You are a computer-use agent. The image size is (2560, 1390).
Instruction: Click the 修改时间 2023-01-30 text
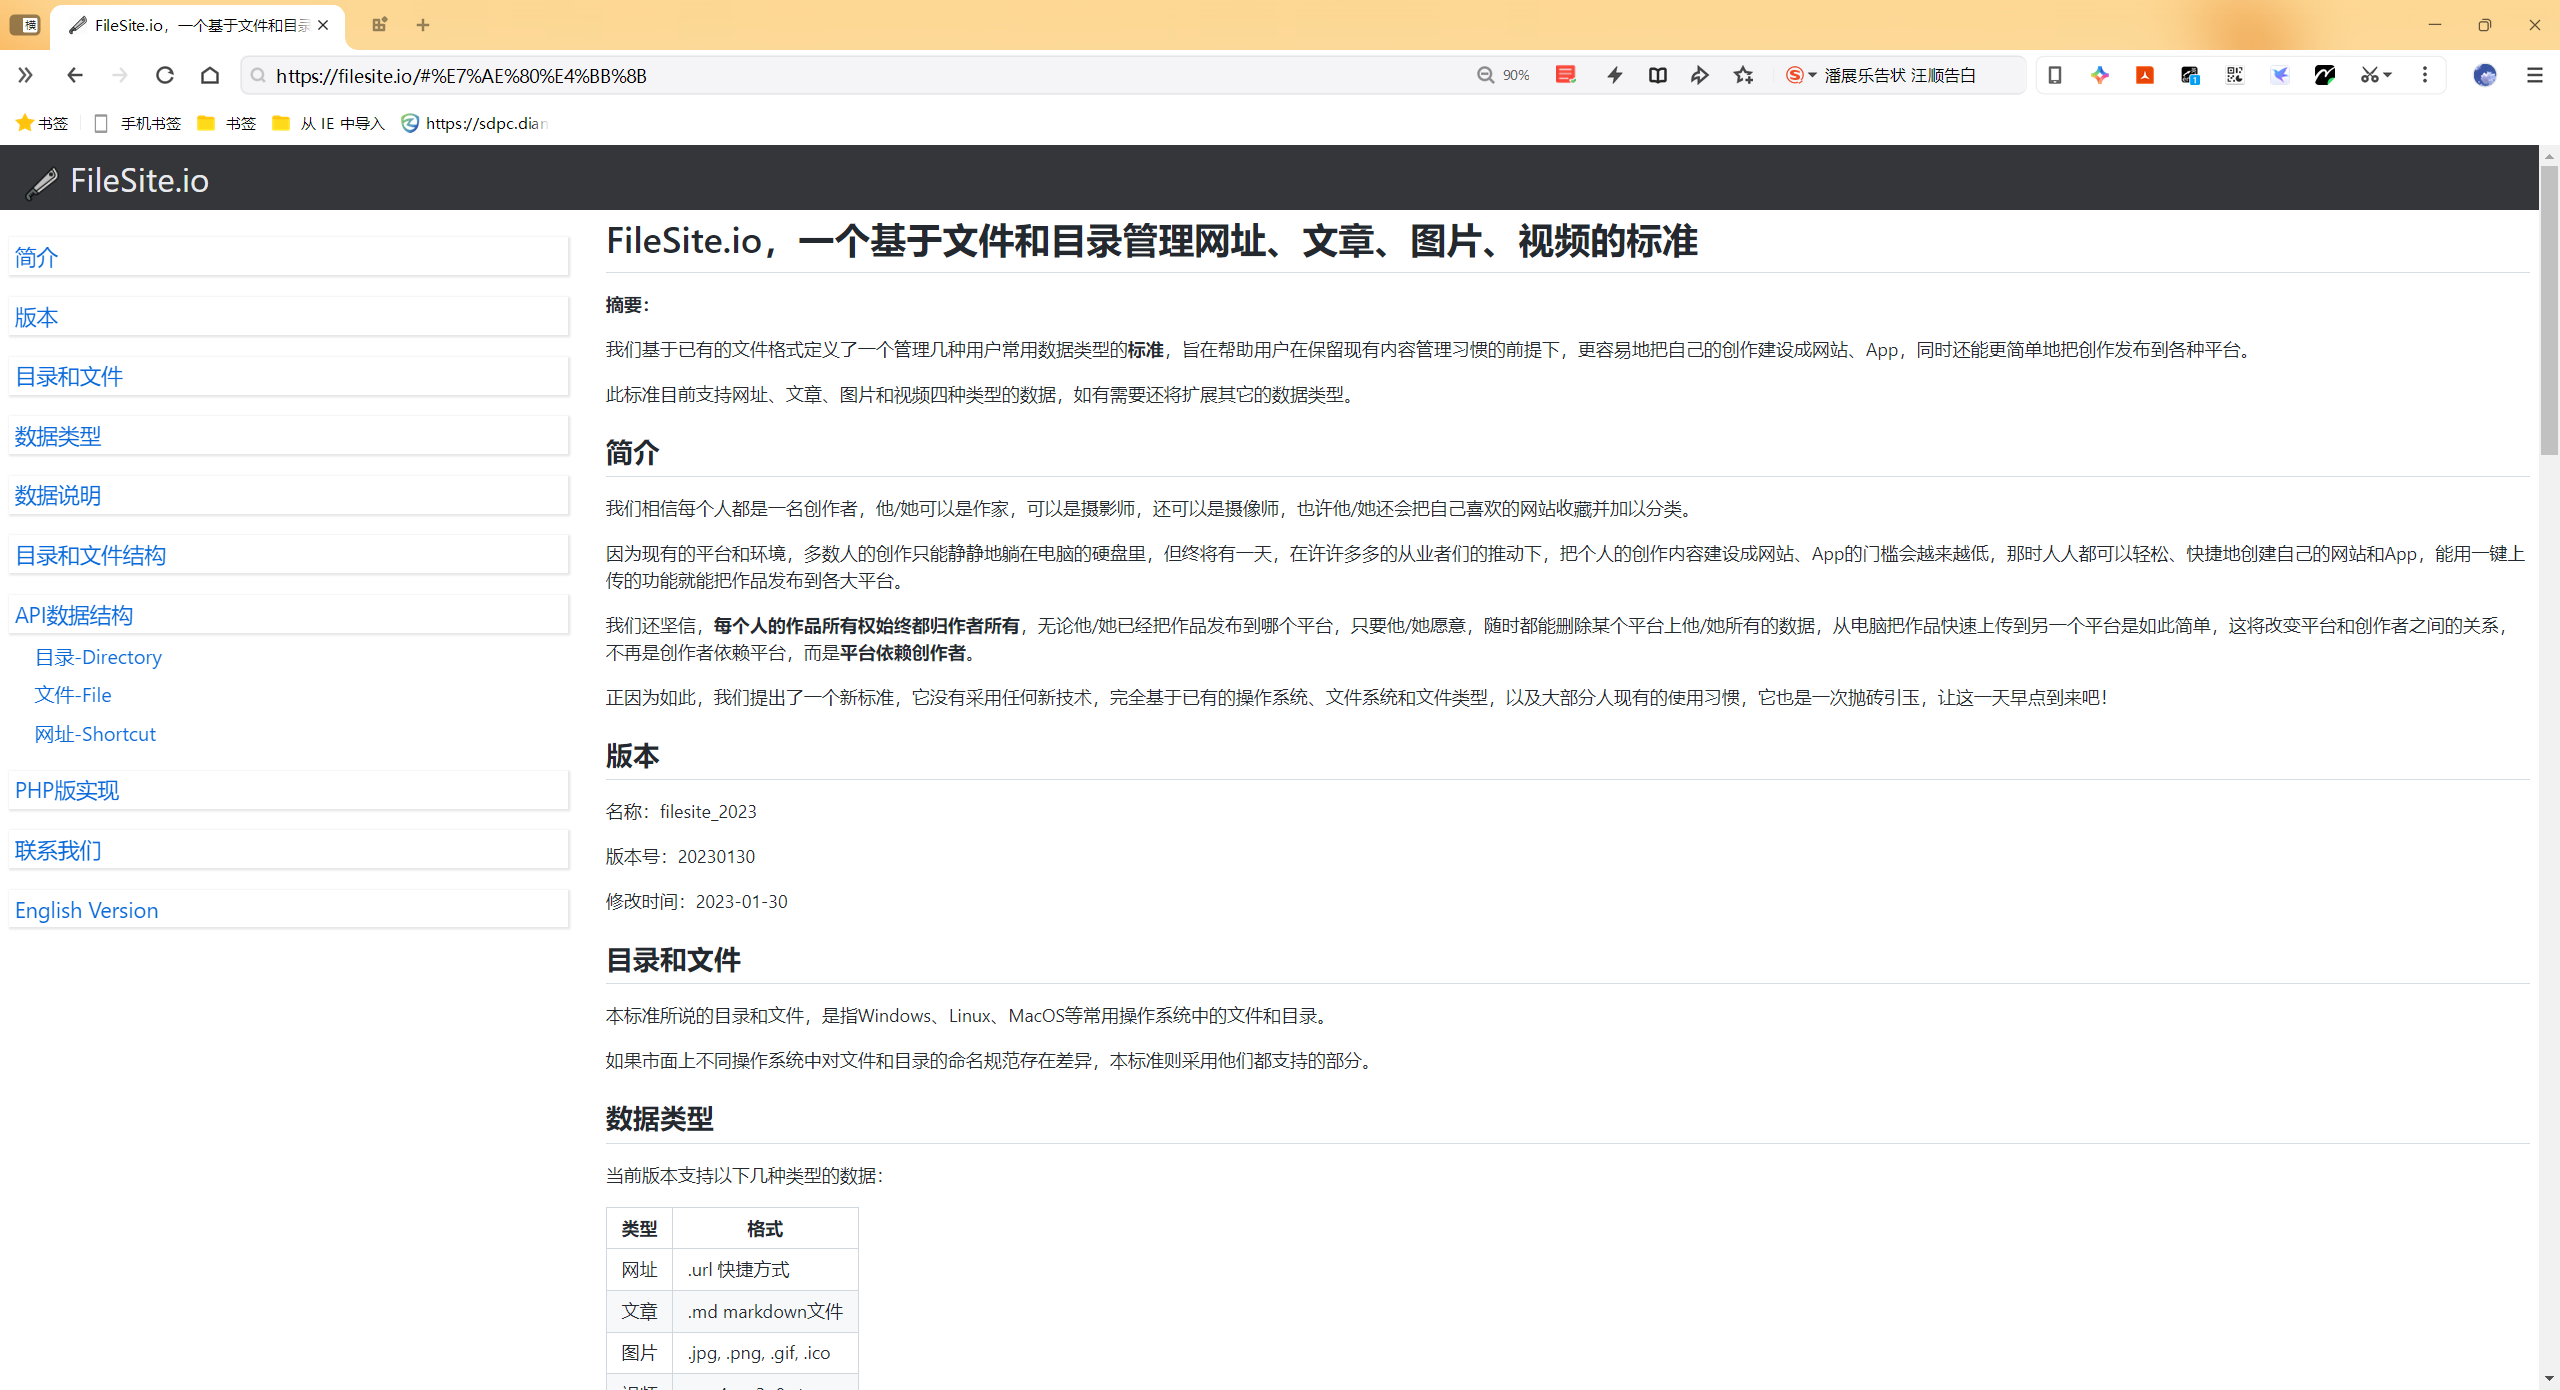[x=696, y=901]
